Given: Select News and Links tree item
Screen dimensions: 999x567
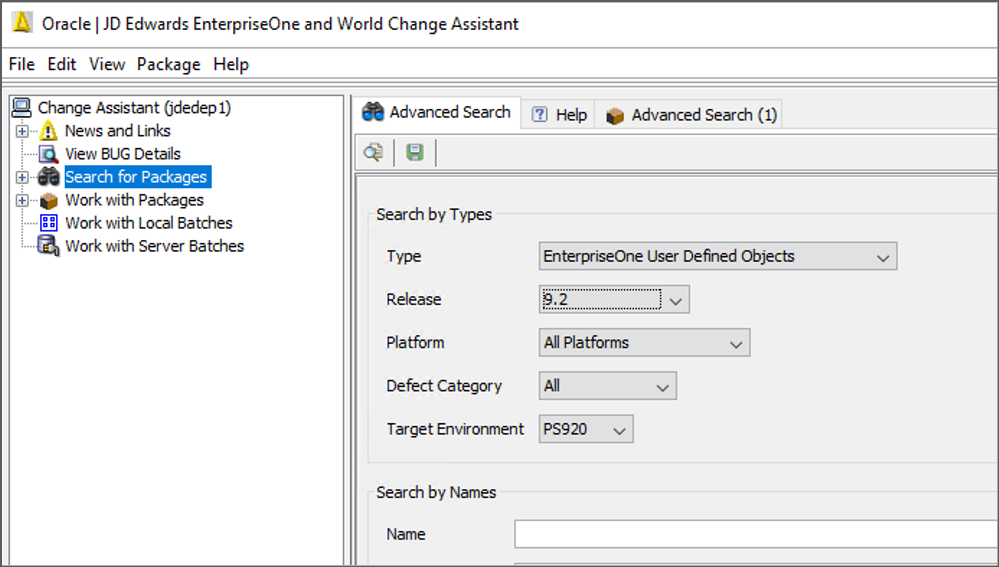Looking at the screenshot, I should [x=118, y=131].
